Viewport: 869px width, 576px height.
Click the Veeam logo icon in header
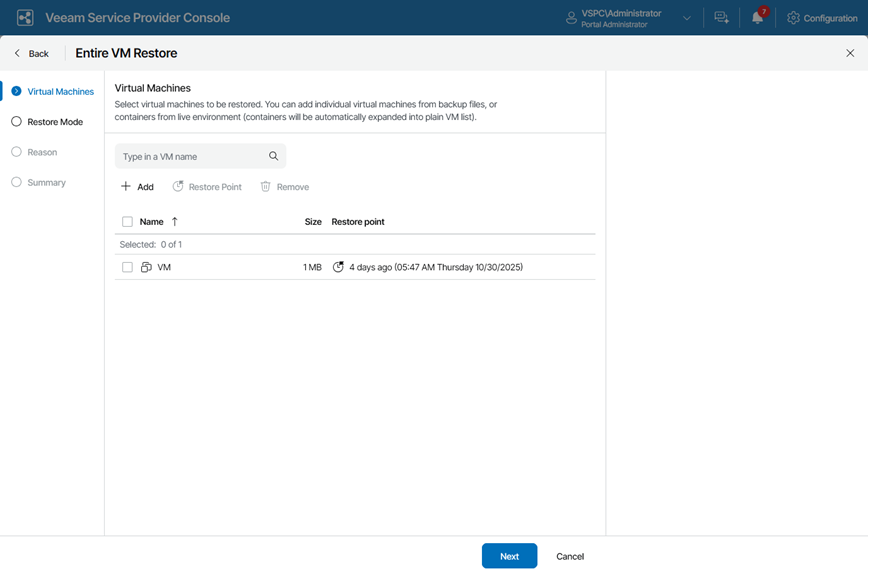25,18
